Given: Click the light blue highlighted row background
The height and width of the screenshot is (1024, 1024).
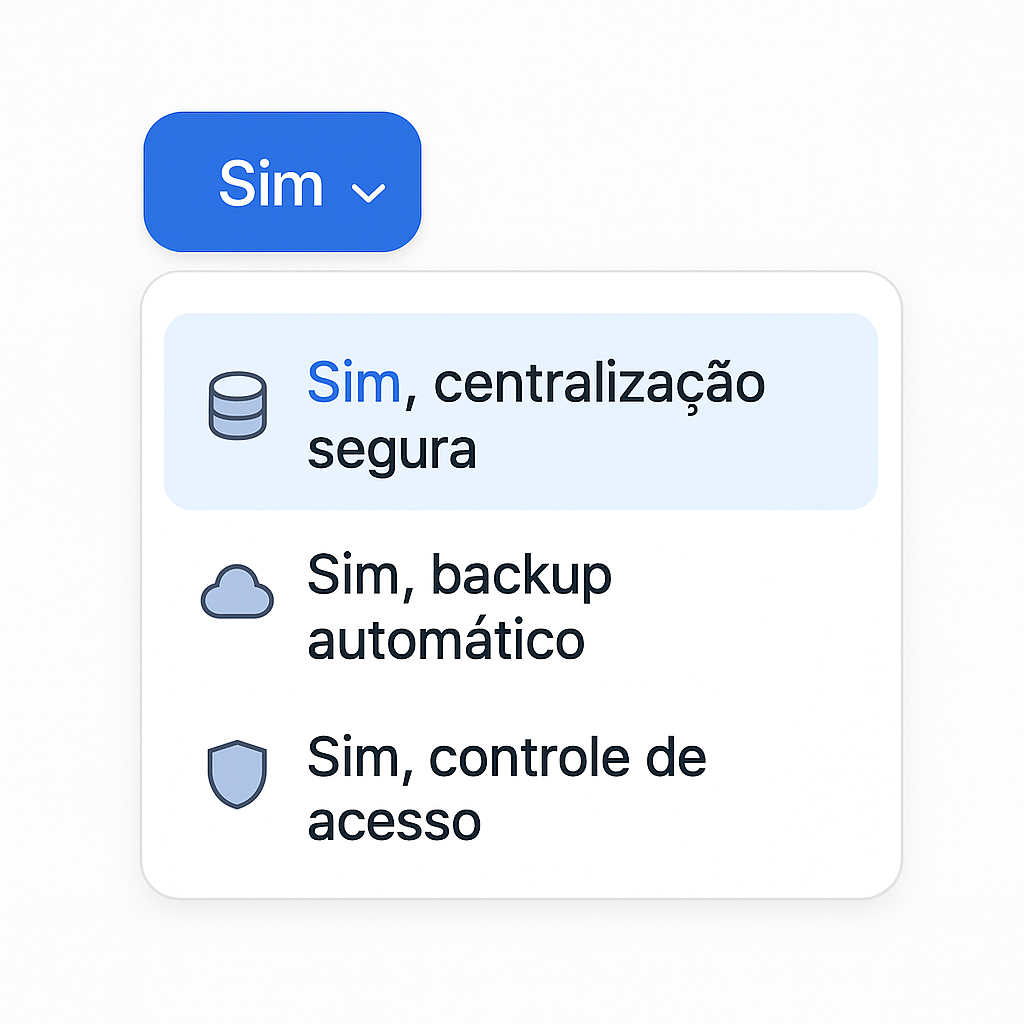Looking at the screenshot, I should (520, 411).
